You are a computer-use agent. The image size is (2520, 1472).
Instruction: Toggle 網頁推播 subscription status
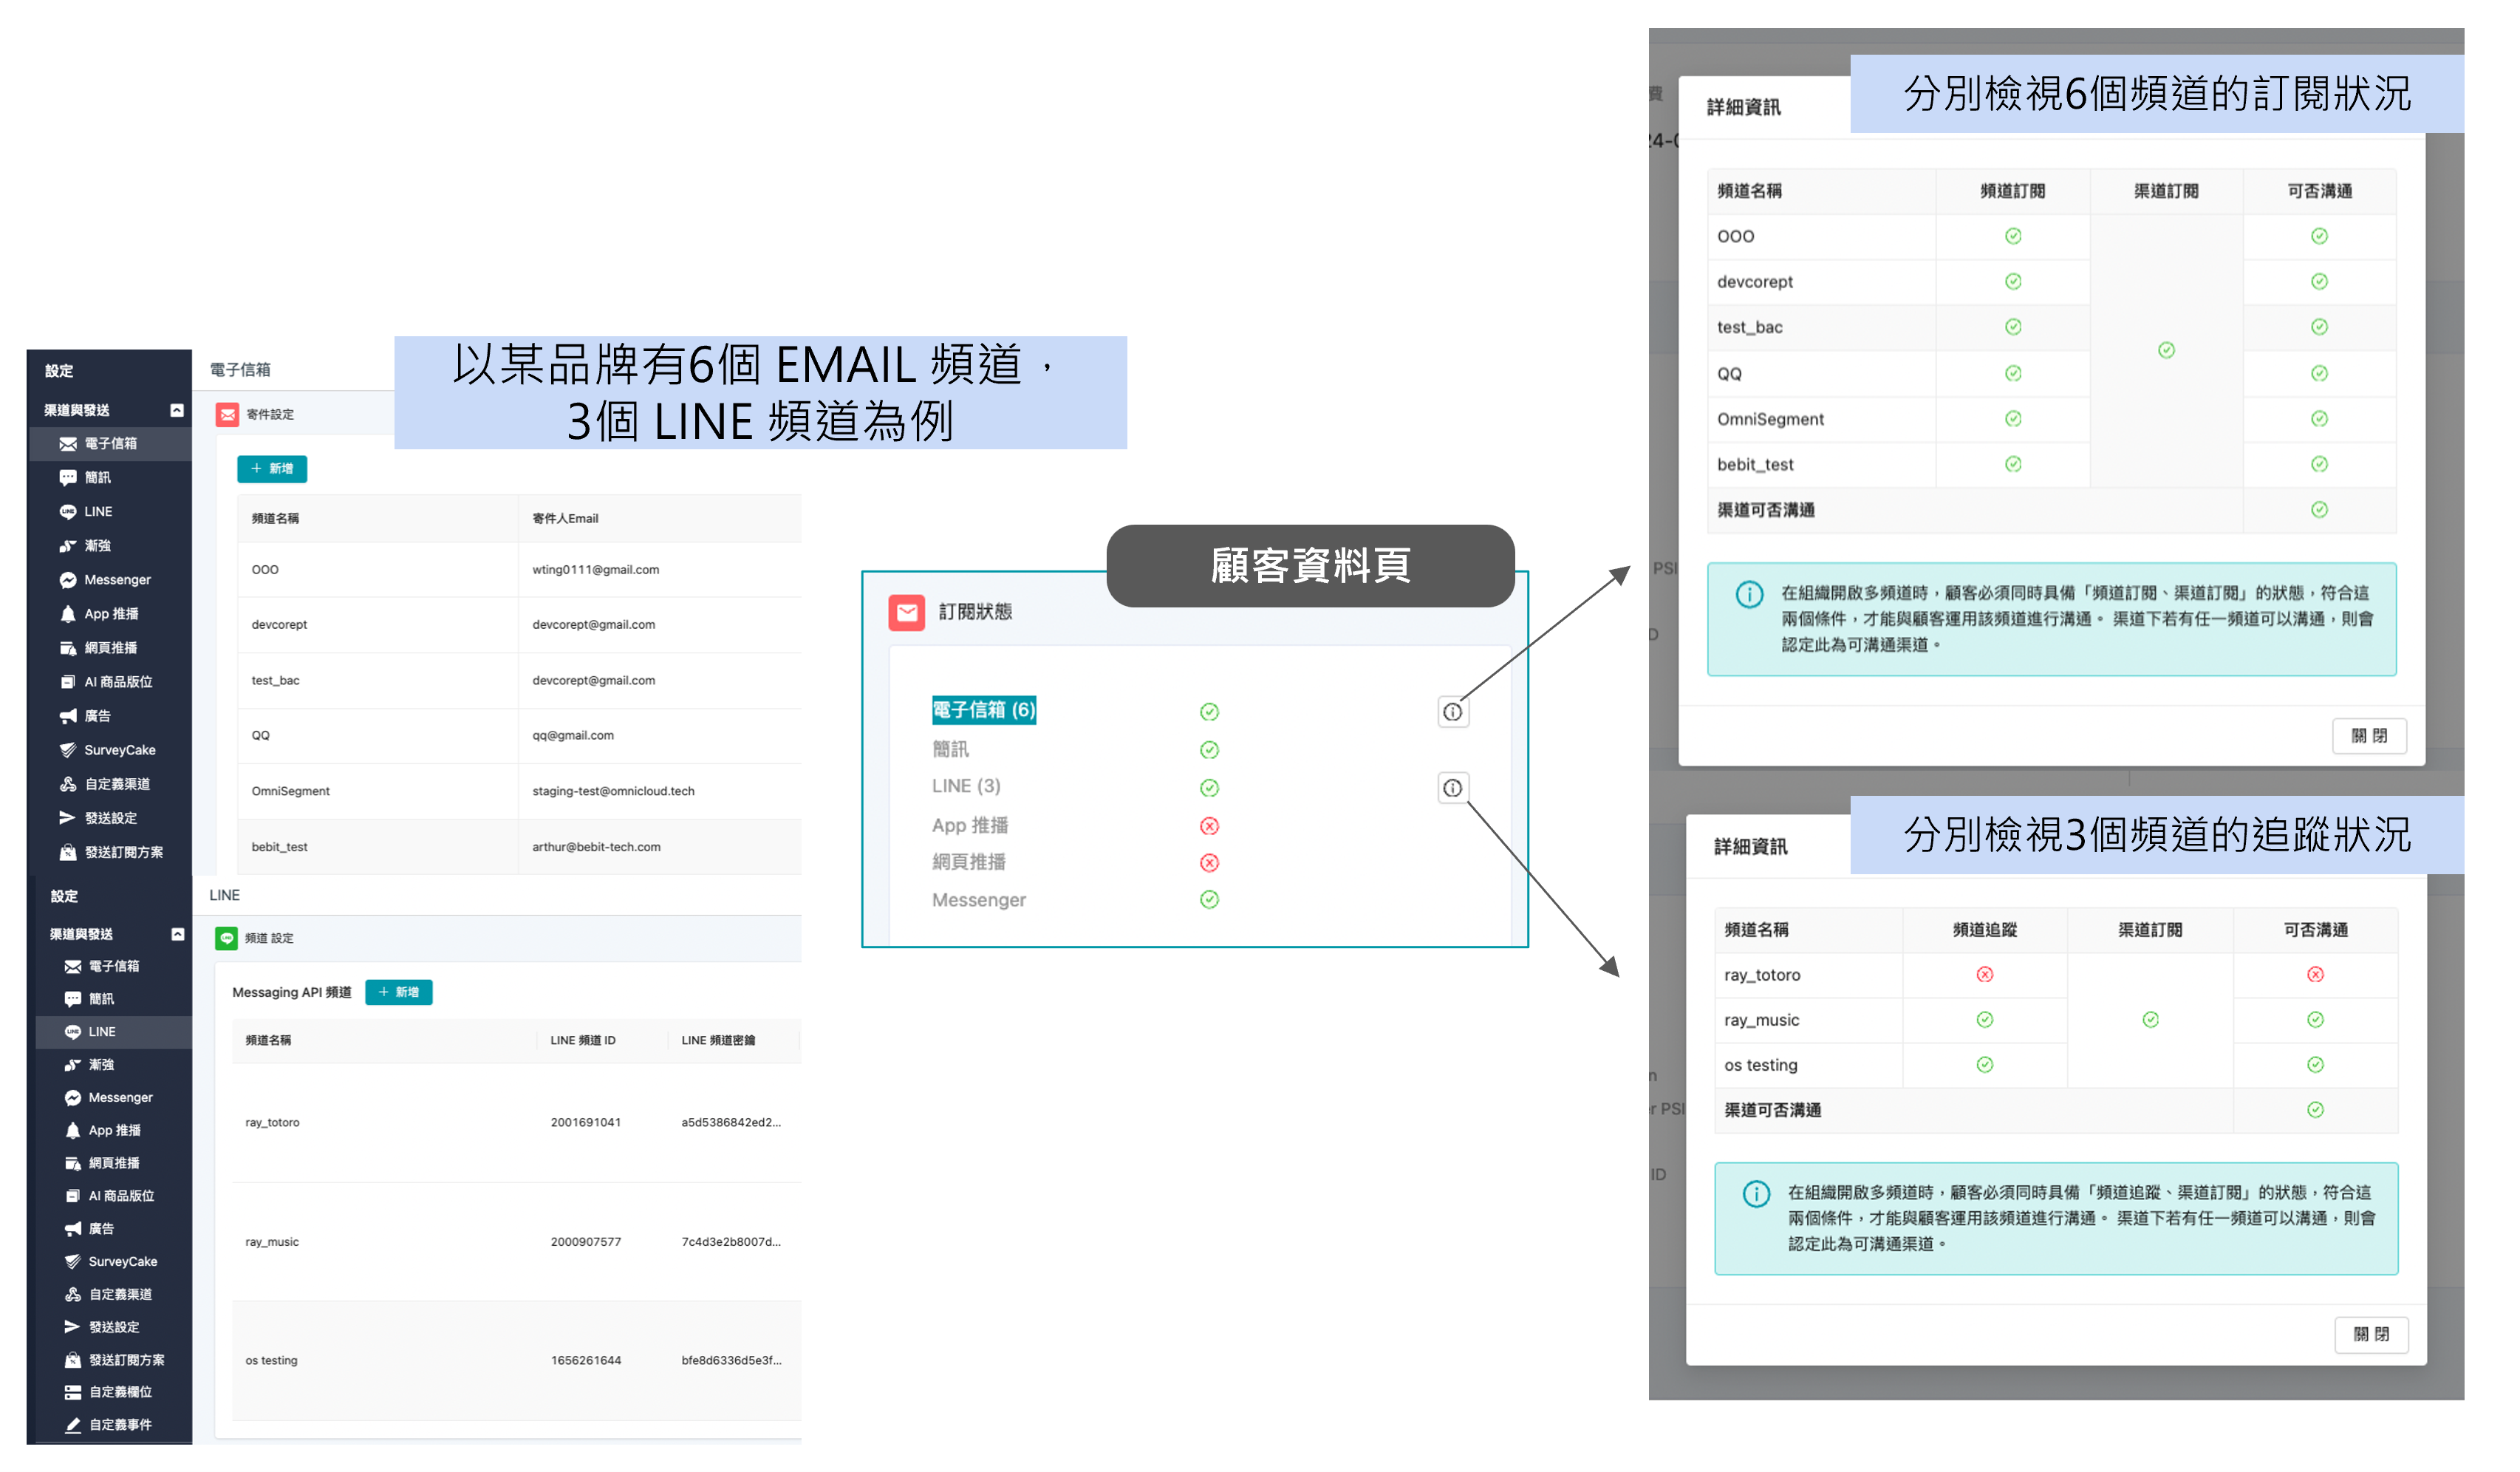coord(1210,862)
